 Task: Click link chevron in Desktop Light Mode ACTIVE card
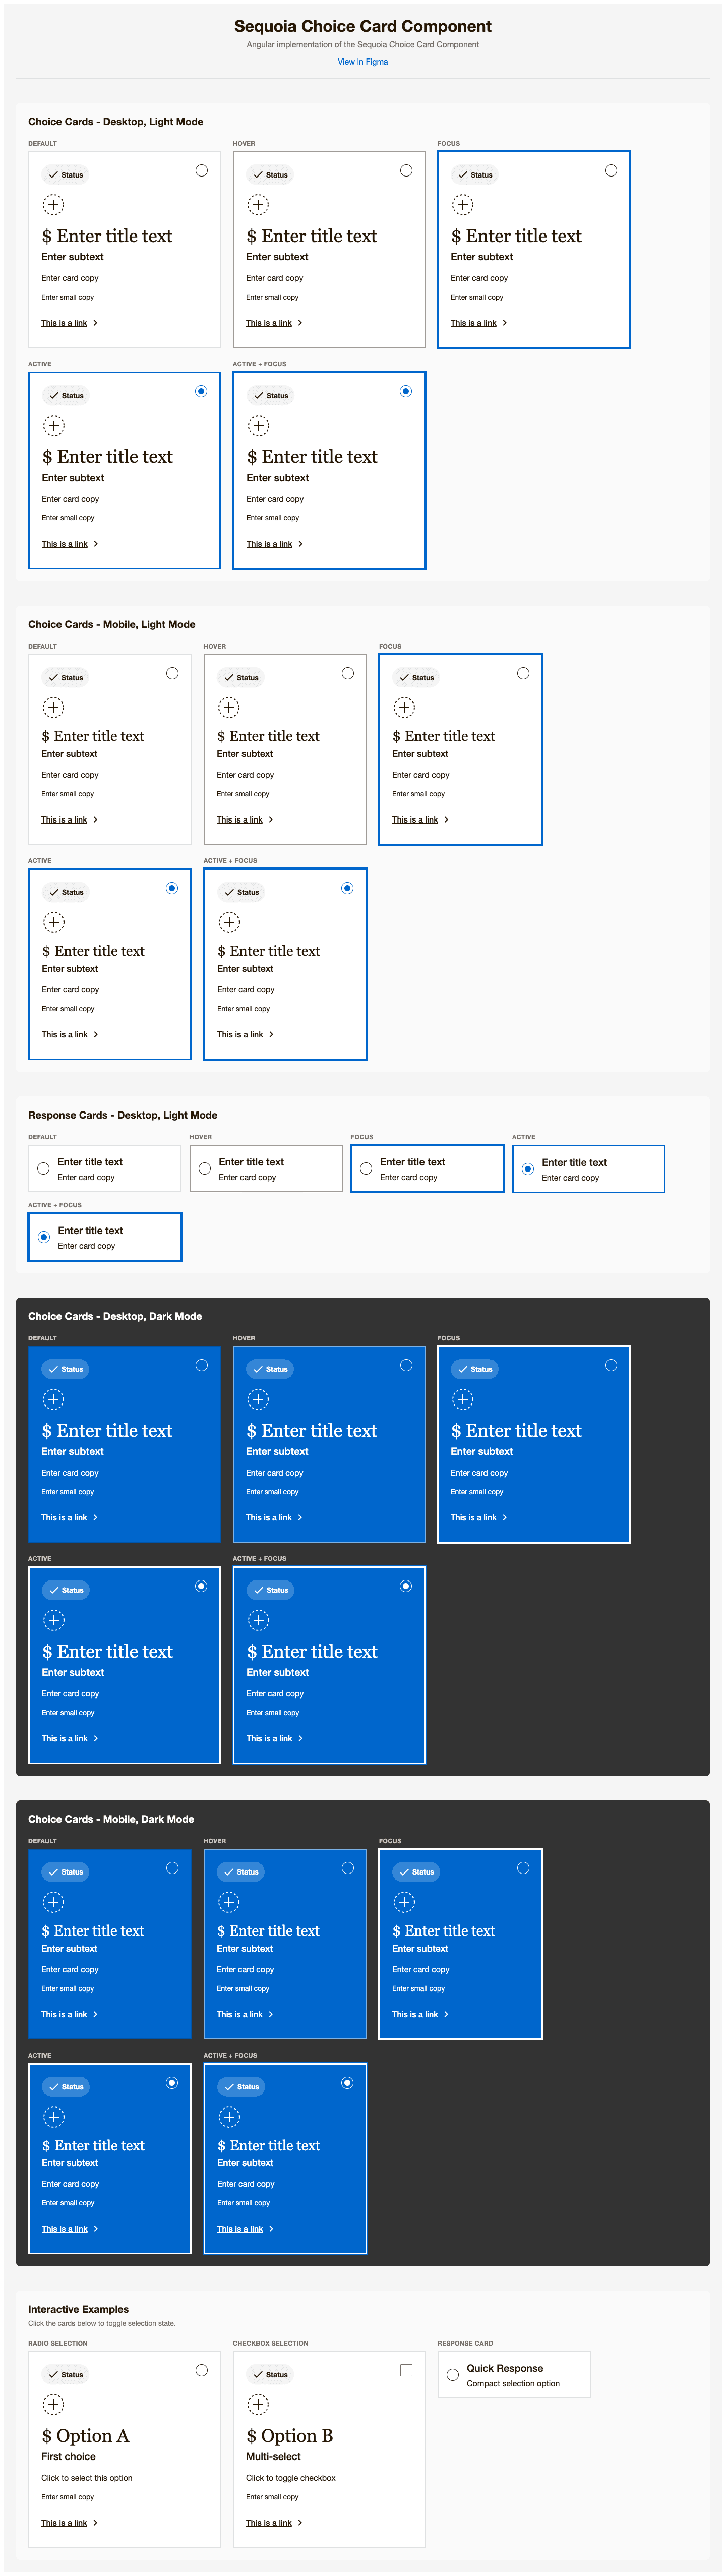[x=95, y=544]
